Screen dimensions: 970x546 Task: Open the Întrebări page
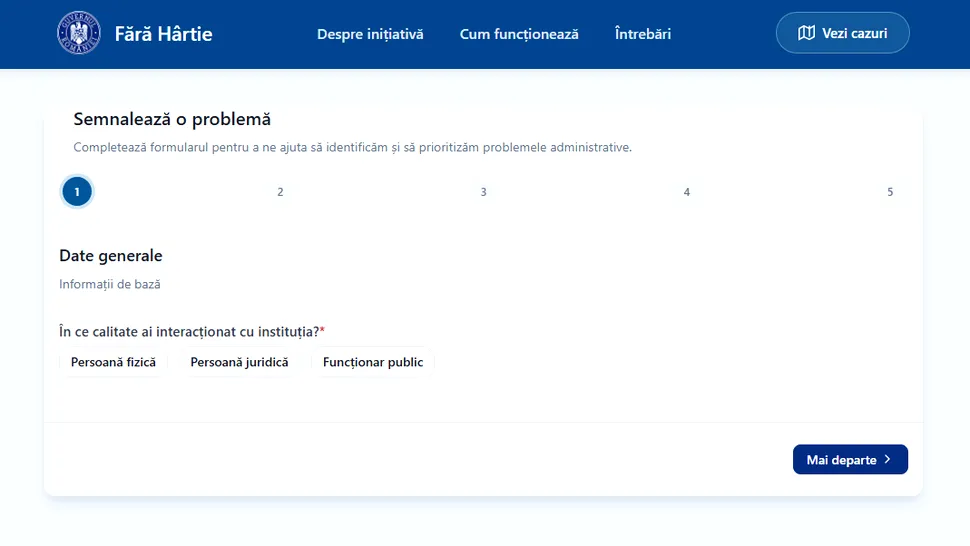point(643,34)
